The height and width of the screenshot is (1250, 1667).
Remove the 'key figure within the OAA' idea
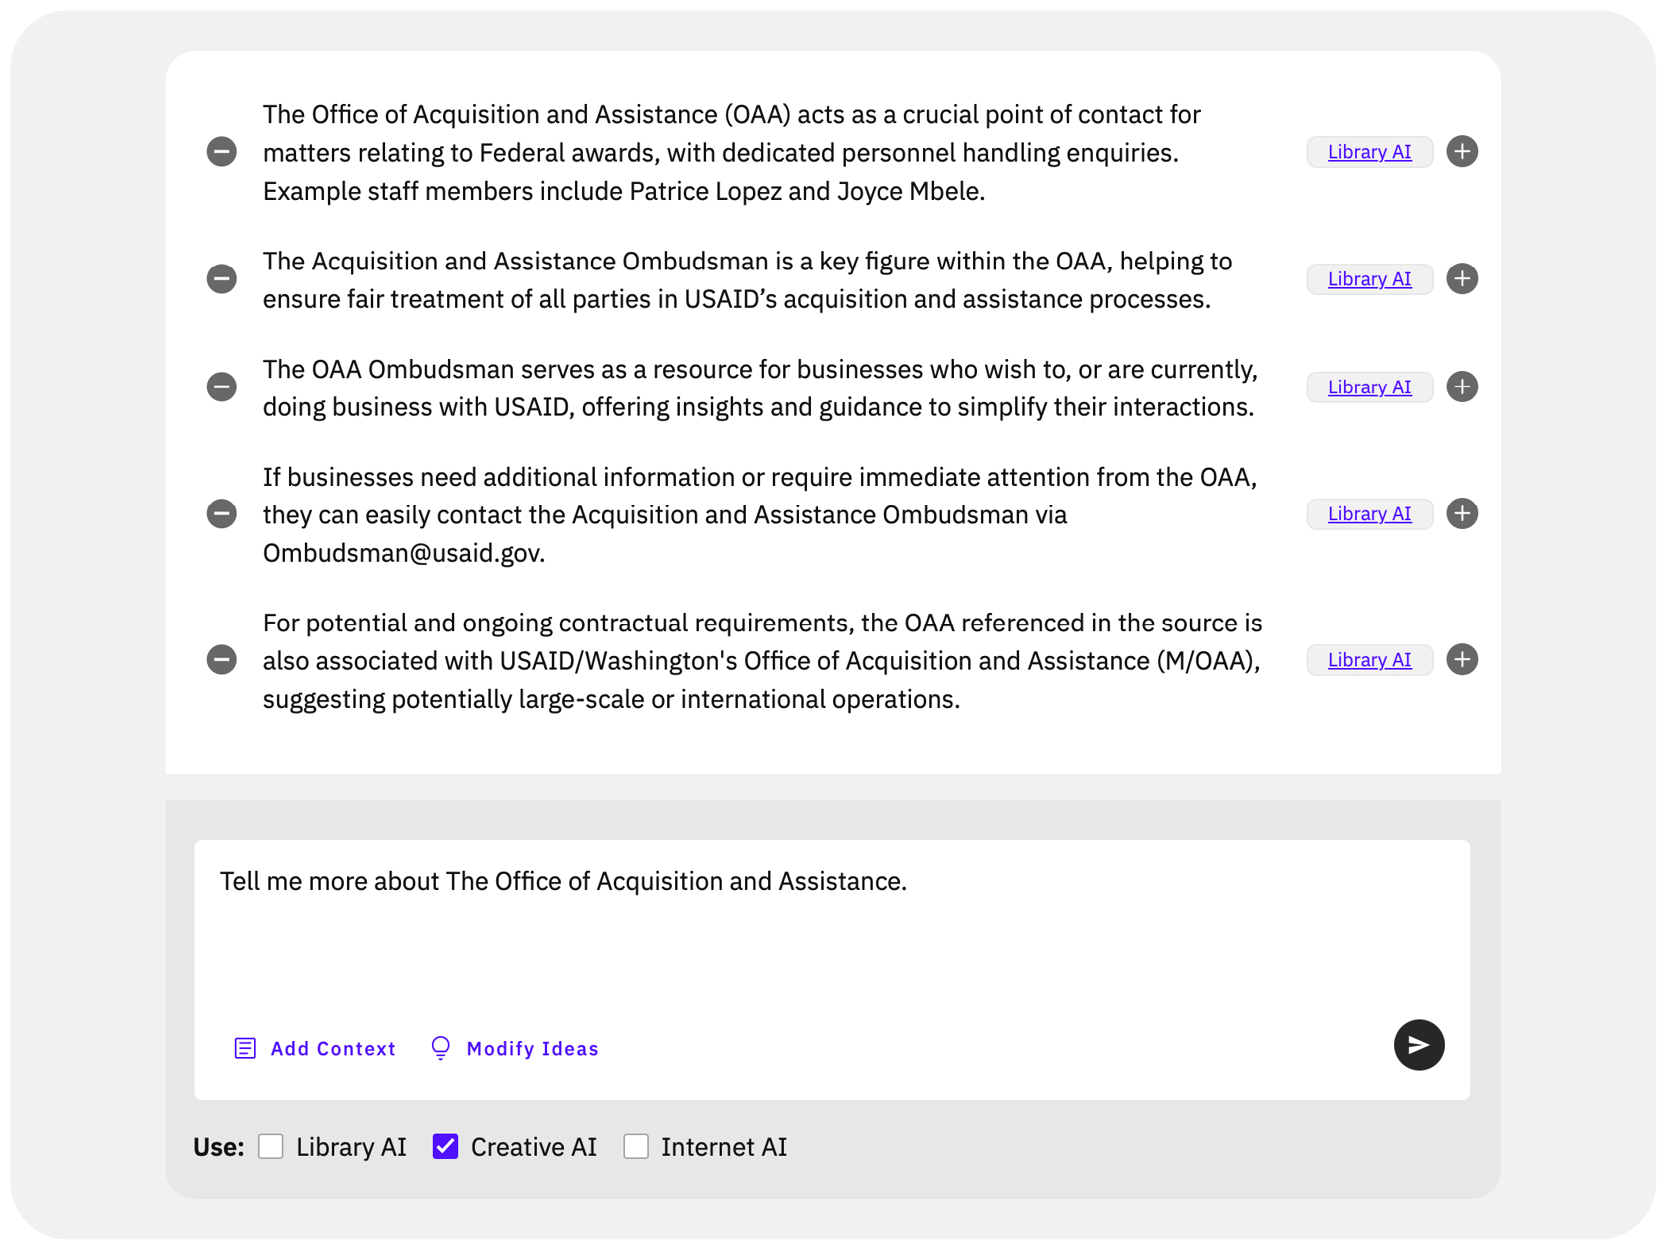click(x=222, y=279)
